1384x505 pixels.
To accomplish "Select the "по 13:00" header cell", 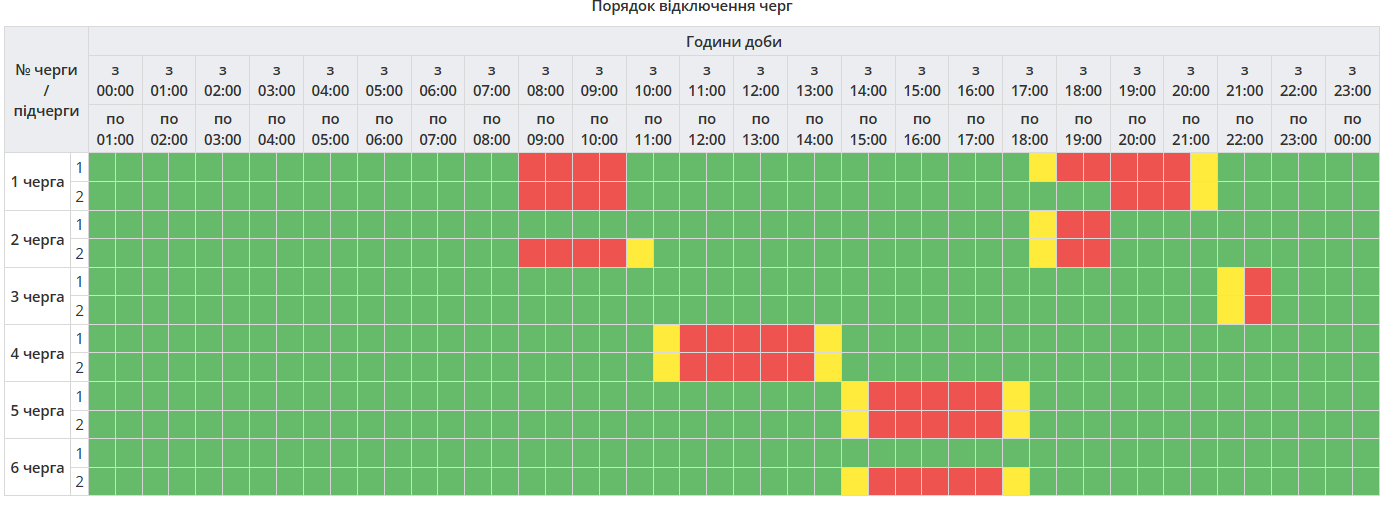I will (x=760, y=129).
